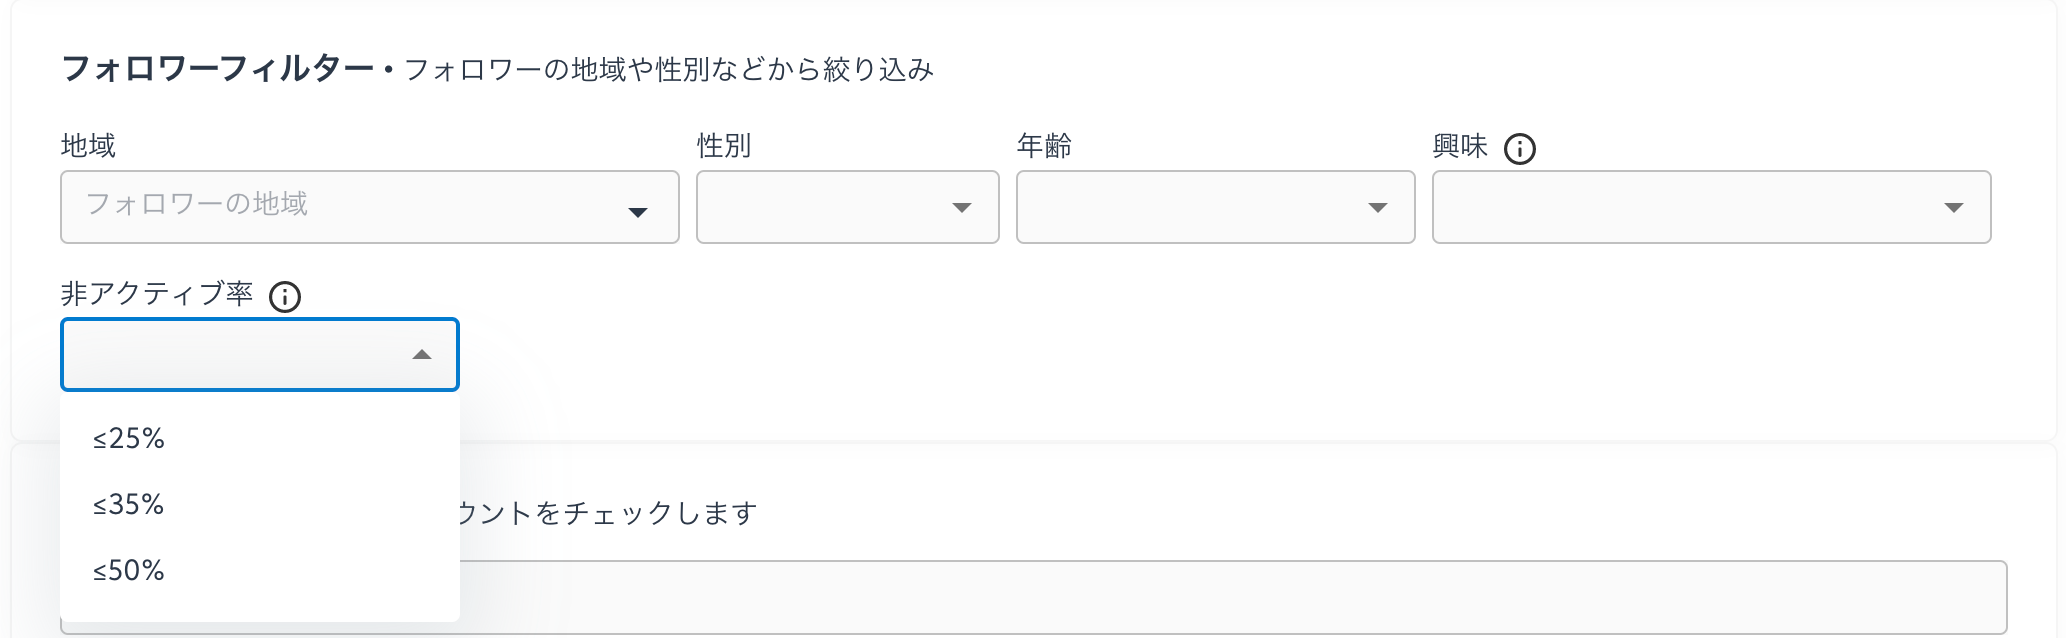This screenshot has width=2066, height=638.
Task: Click the open 非アクティブ率 select box
Action: coord(230,355)
